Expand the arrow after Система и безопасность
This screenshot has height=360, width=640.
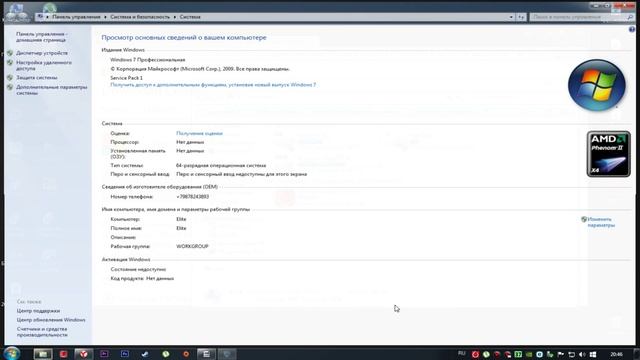pos(175,17)
